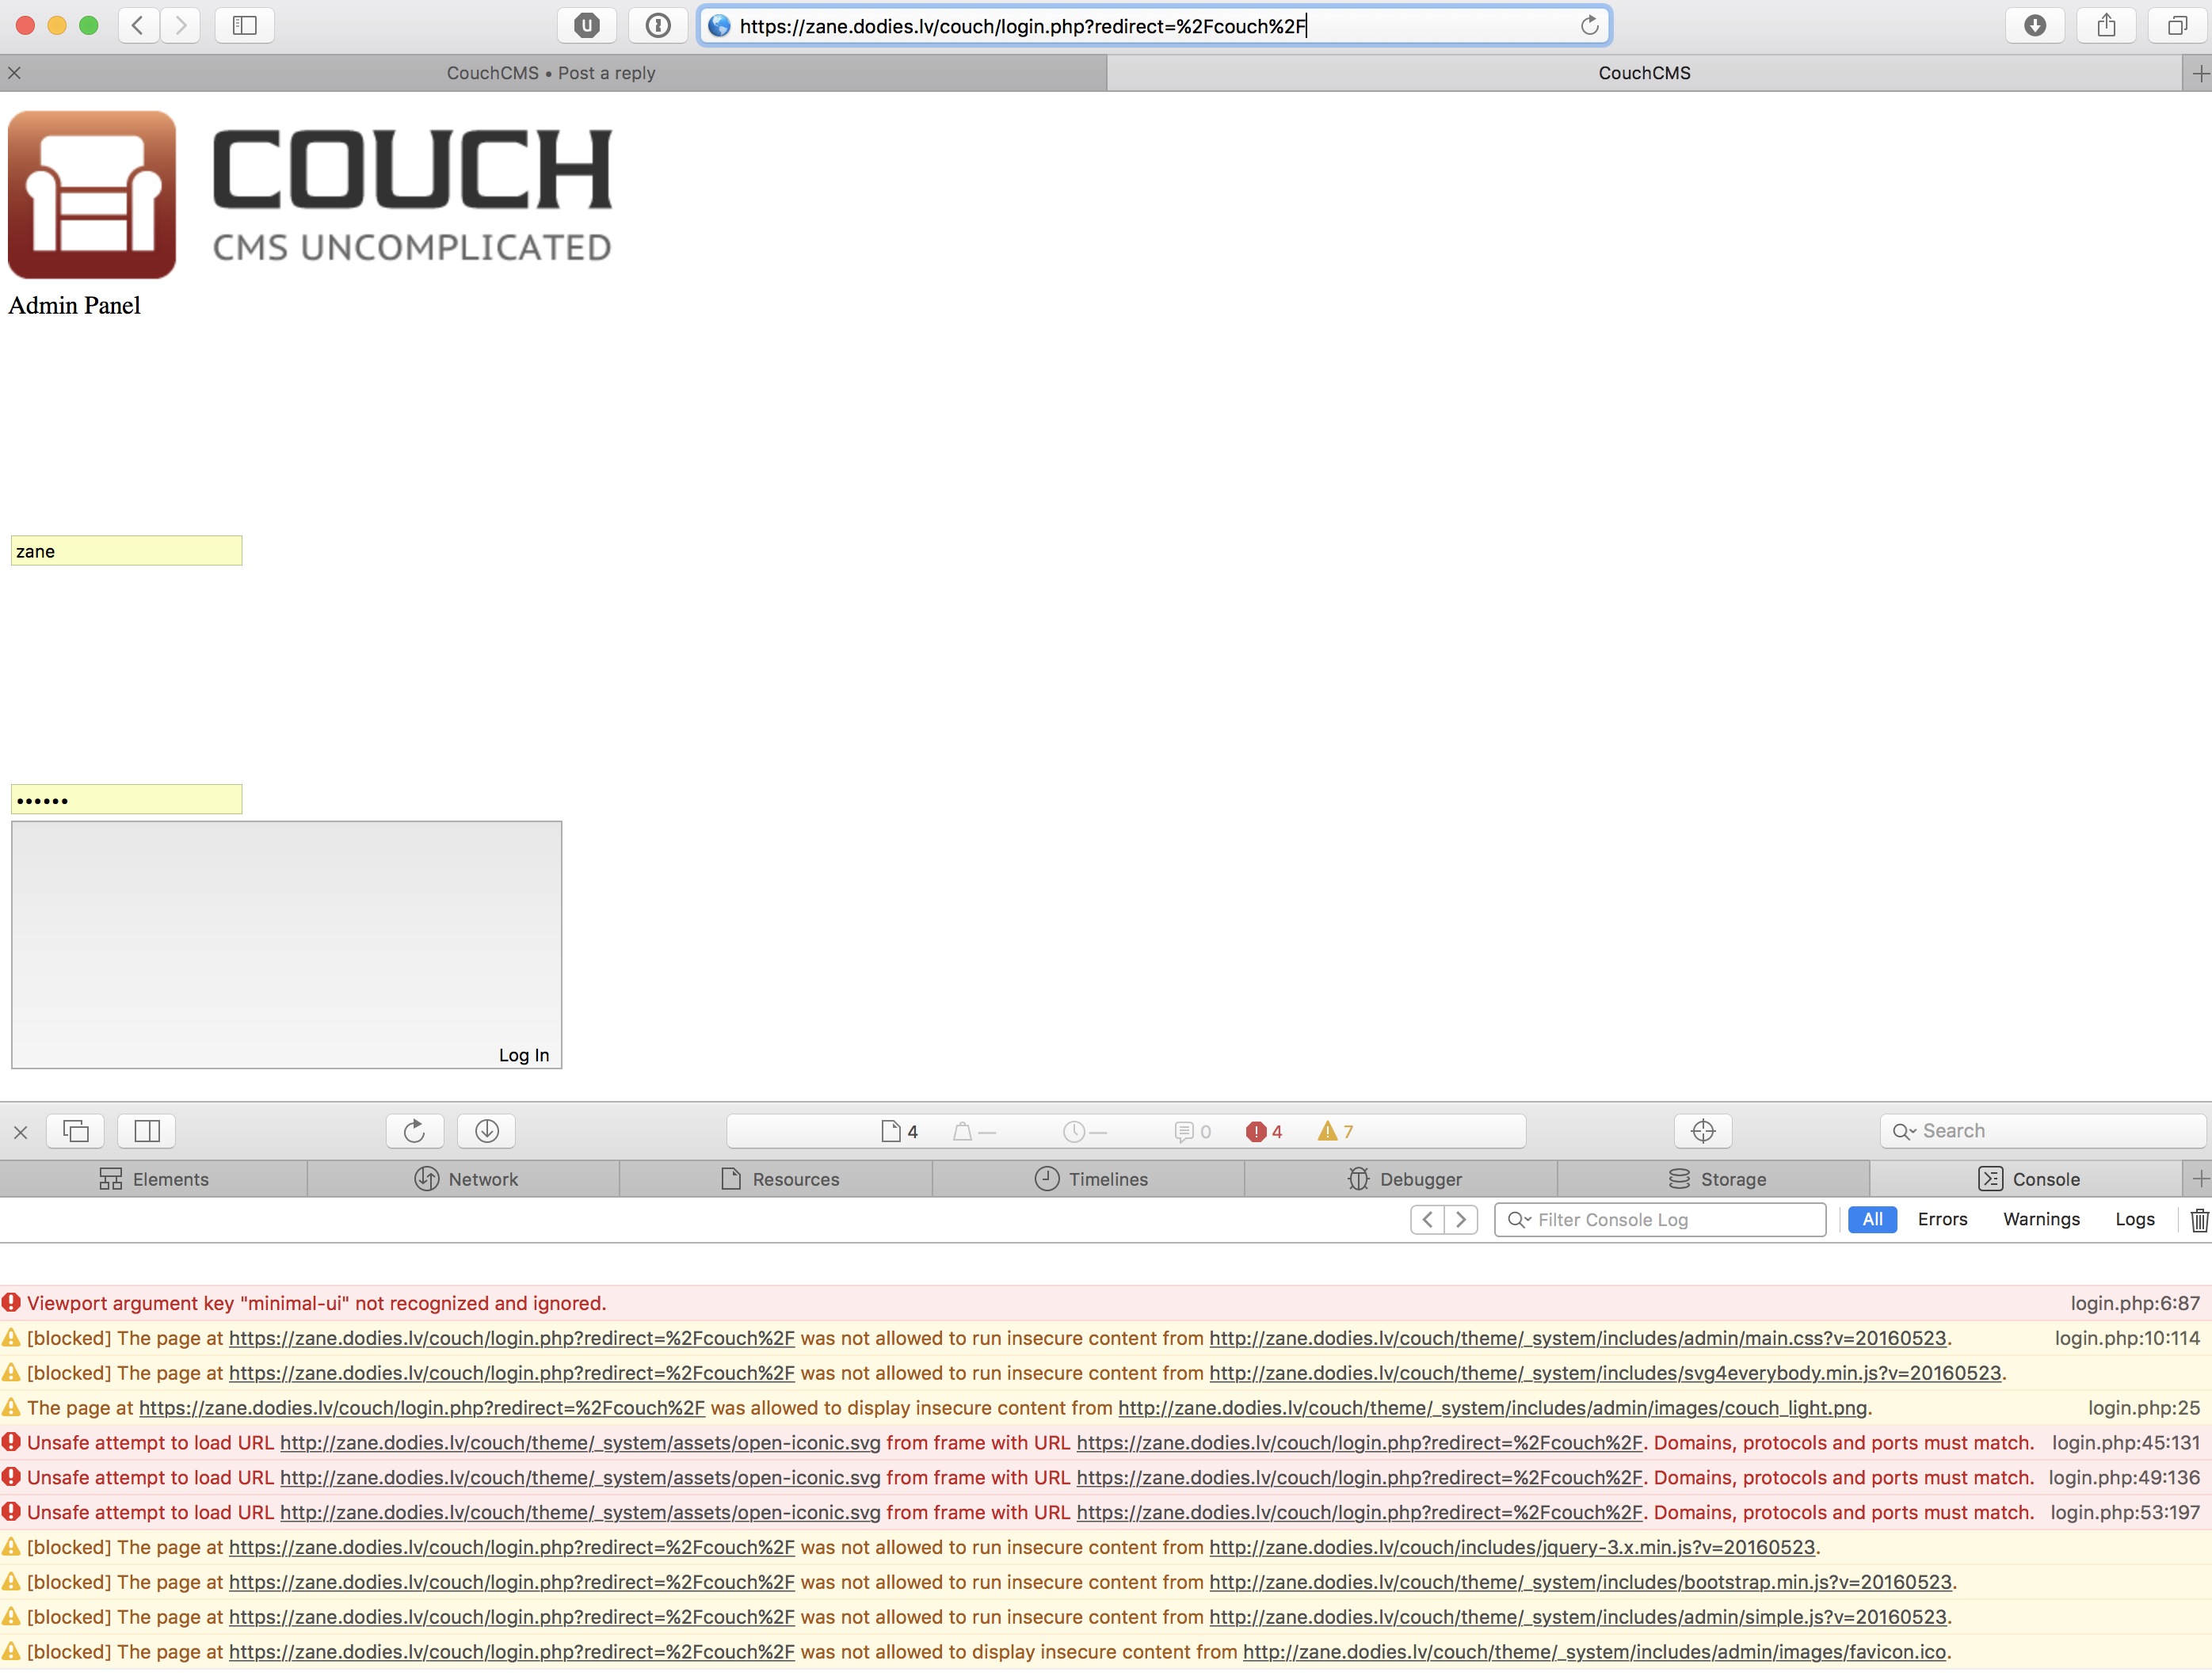Screen dimensions: 2212x1676
Task: Go to next console navigation arrow
Action: click(x=1461, y=1220)
